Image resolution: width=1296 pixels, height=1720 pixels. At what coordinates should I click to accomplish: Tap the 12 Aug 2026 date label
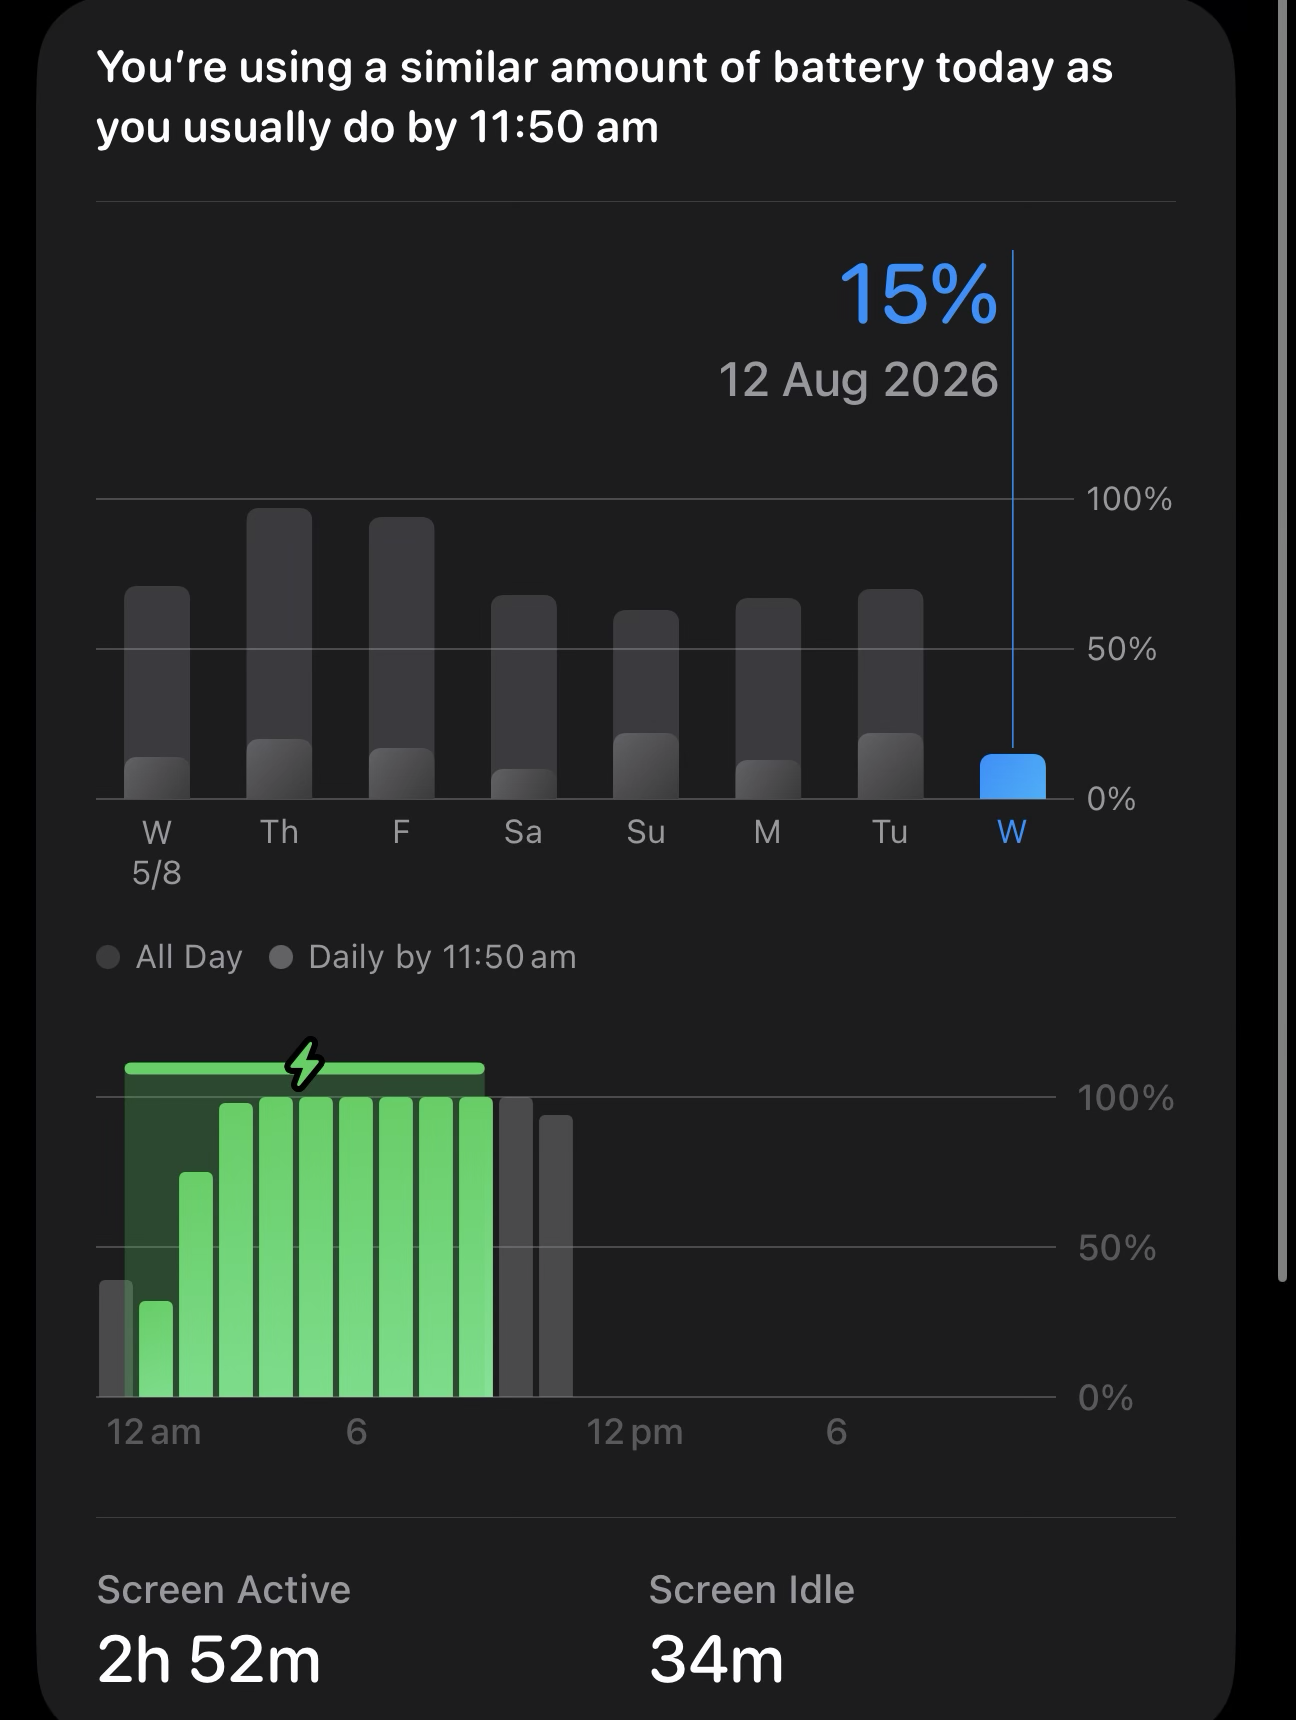click(x=858, y=380)
